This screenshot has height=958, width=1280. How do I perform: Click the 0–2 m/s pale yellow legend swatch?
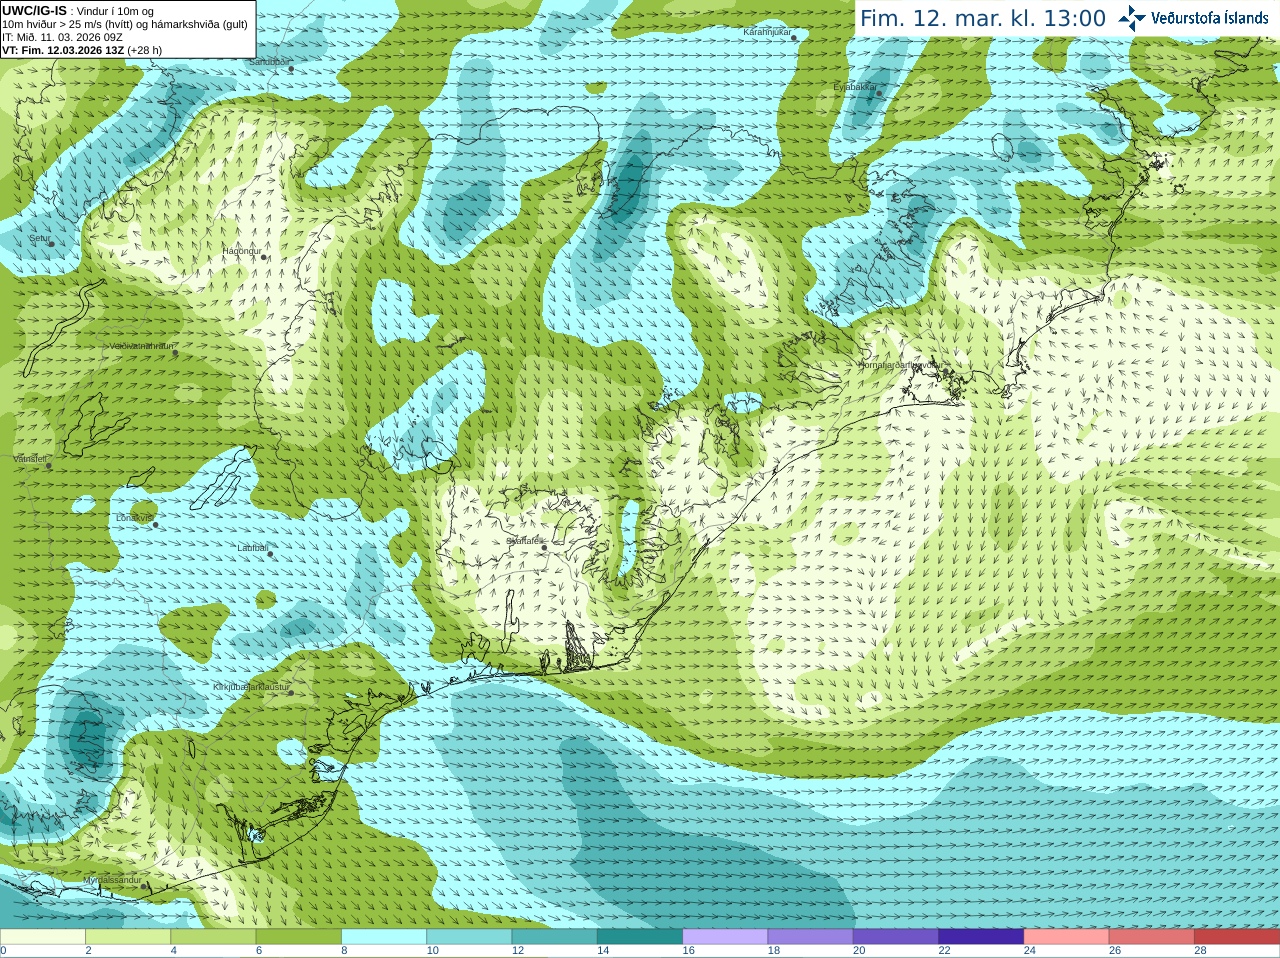tap(43, 937)
